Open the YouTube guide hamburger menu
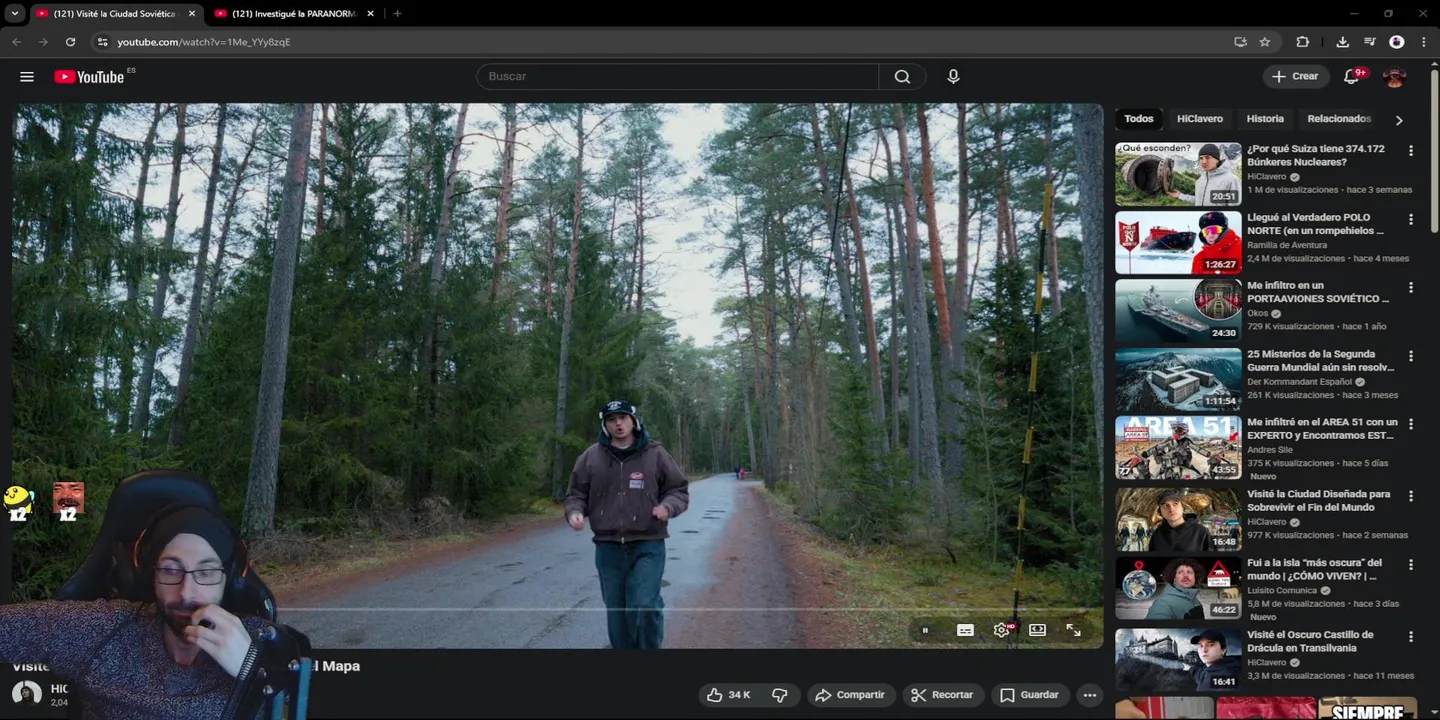The height and width of the screenshot is (720, 1440). (27, 77)
